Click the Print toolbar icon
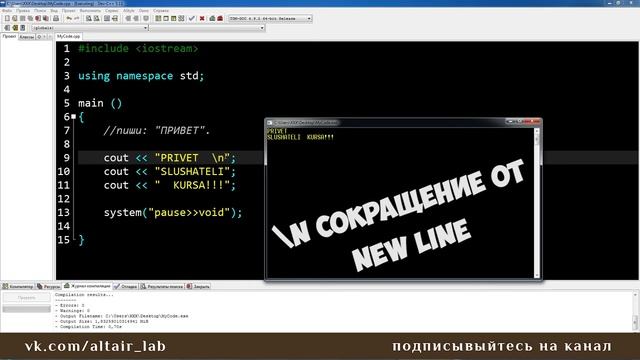The height and width of the screenshot is (360, 640). pyautogui.click(x=56, y=18)
